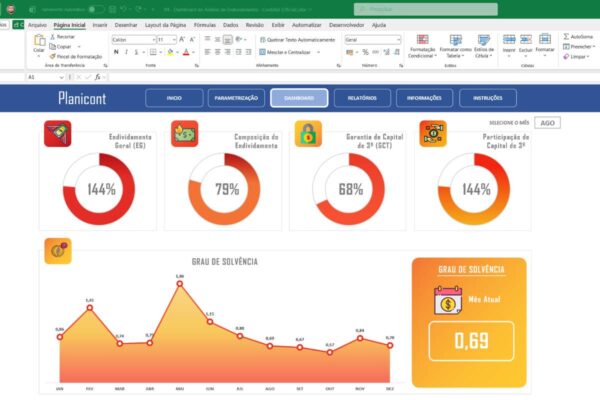Click the Excluir cells icon
The height and width of the screenshot is (400, 600).
pos(526,39)
